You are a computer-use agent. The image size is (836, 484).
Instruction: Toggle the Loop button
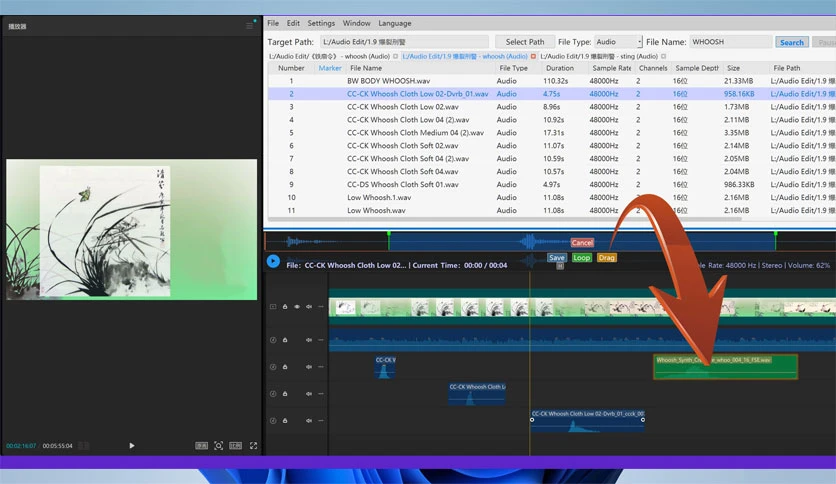(582, 257)
